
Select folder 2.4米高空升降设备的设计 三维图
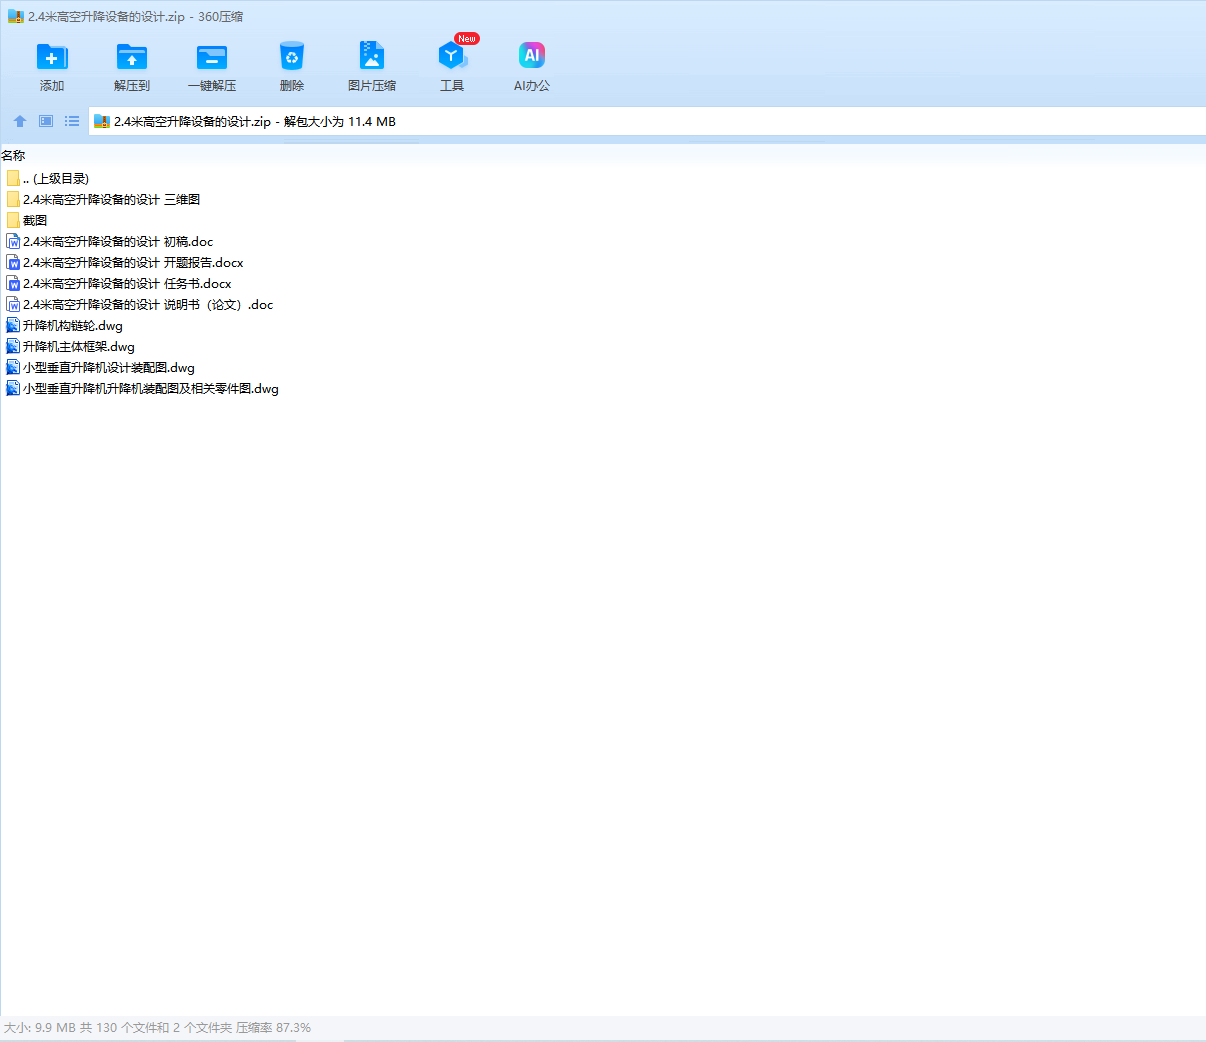click(x=111, y=199)
